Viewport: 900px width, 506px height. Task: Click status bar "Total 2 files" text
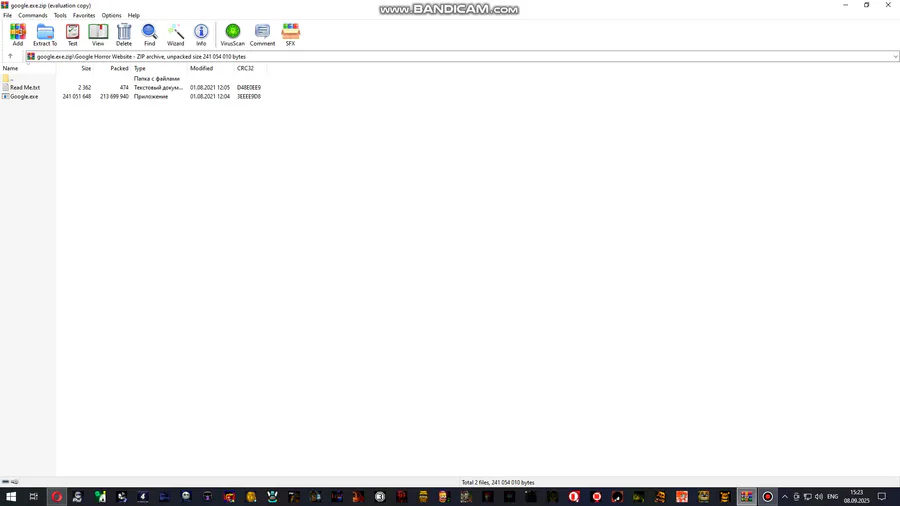click(498, 482)
